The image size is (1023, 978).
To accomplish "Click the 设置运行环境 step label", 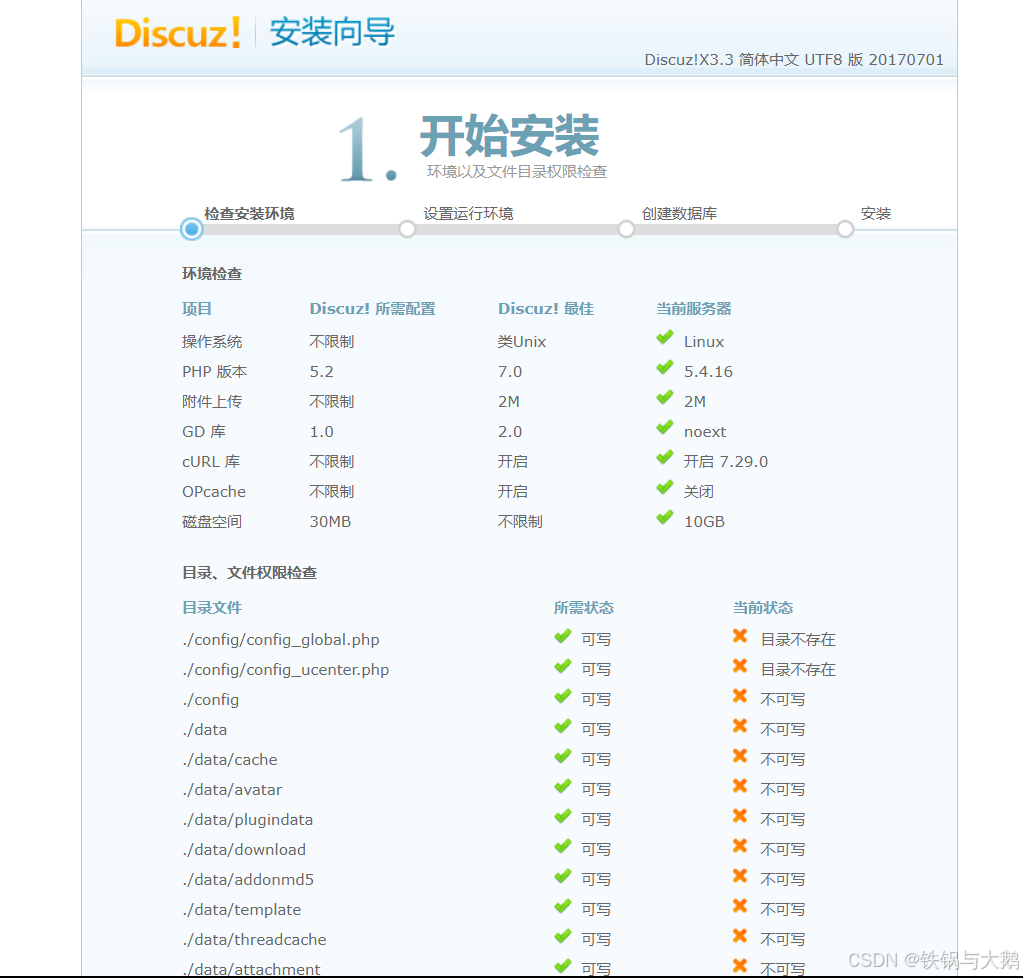I will coord(468,213).
